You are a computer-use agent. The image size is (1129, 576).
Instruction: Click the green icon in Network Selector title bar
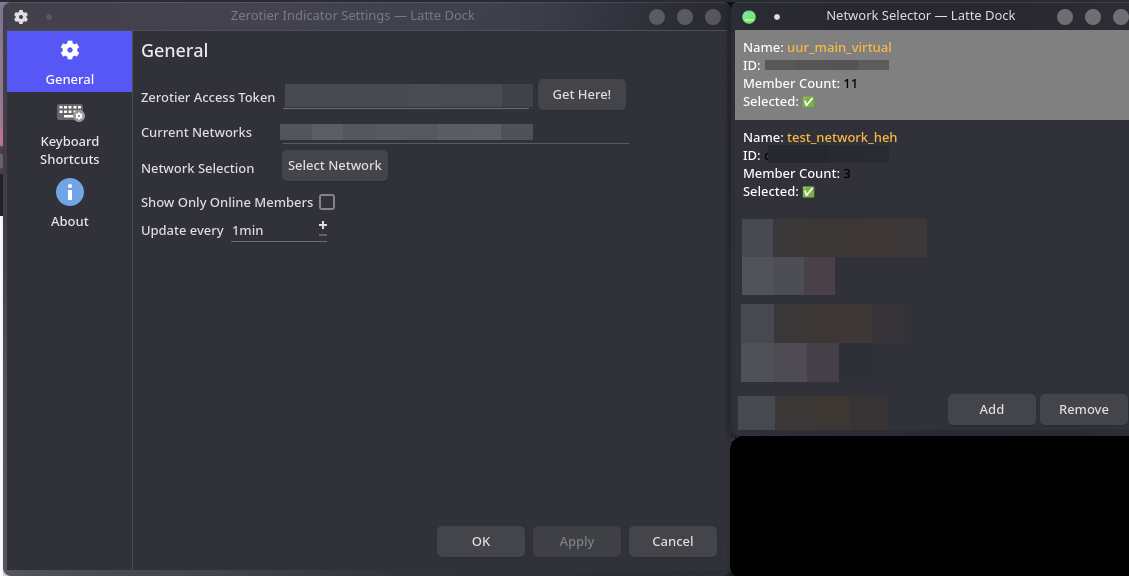749,17
